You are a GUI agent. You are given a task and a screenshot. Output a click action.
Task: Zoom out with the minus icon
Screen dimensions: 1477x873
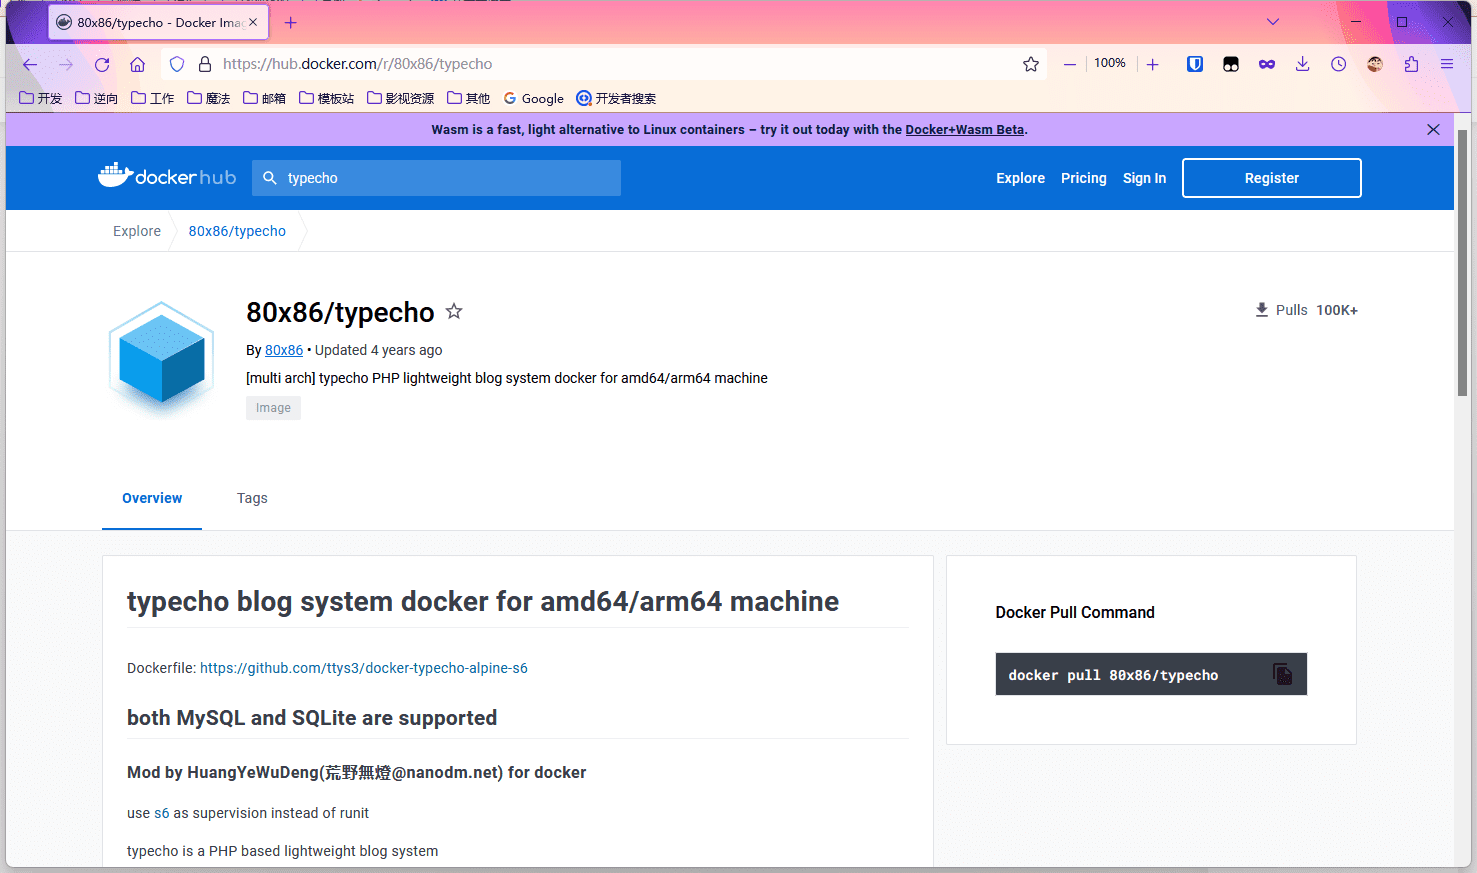pyautogui.click(x=1070, y=64)
